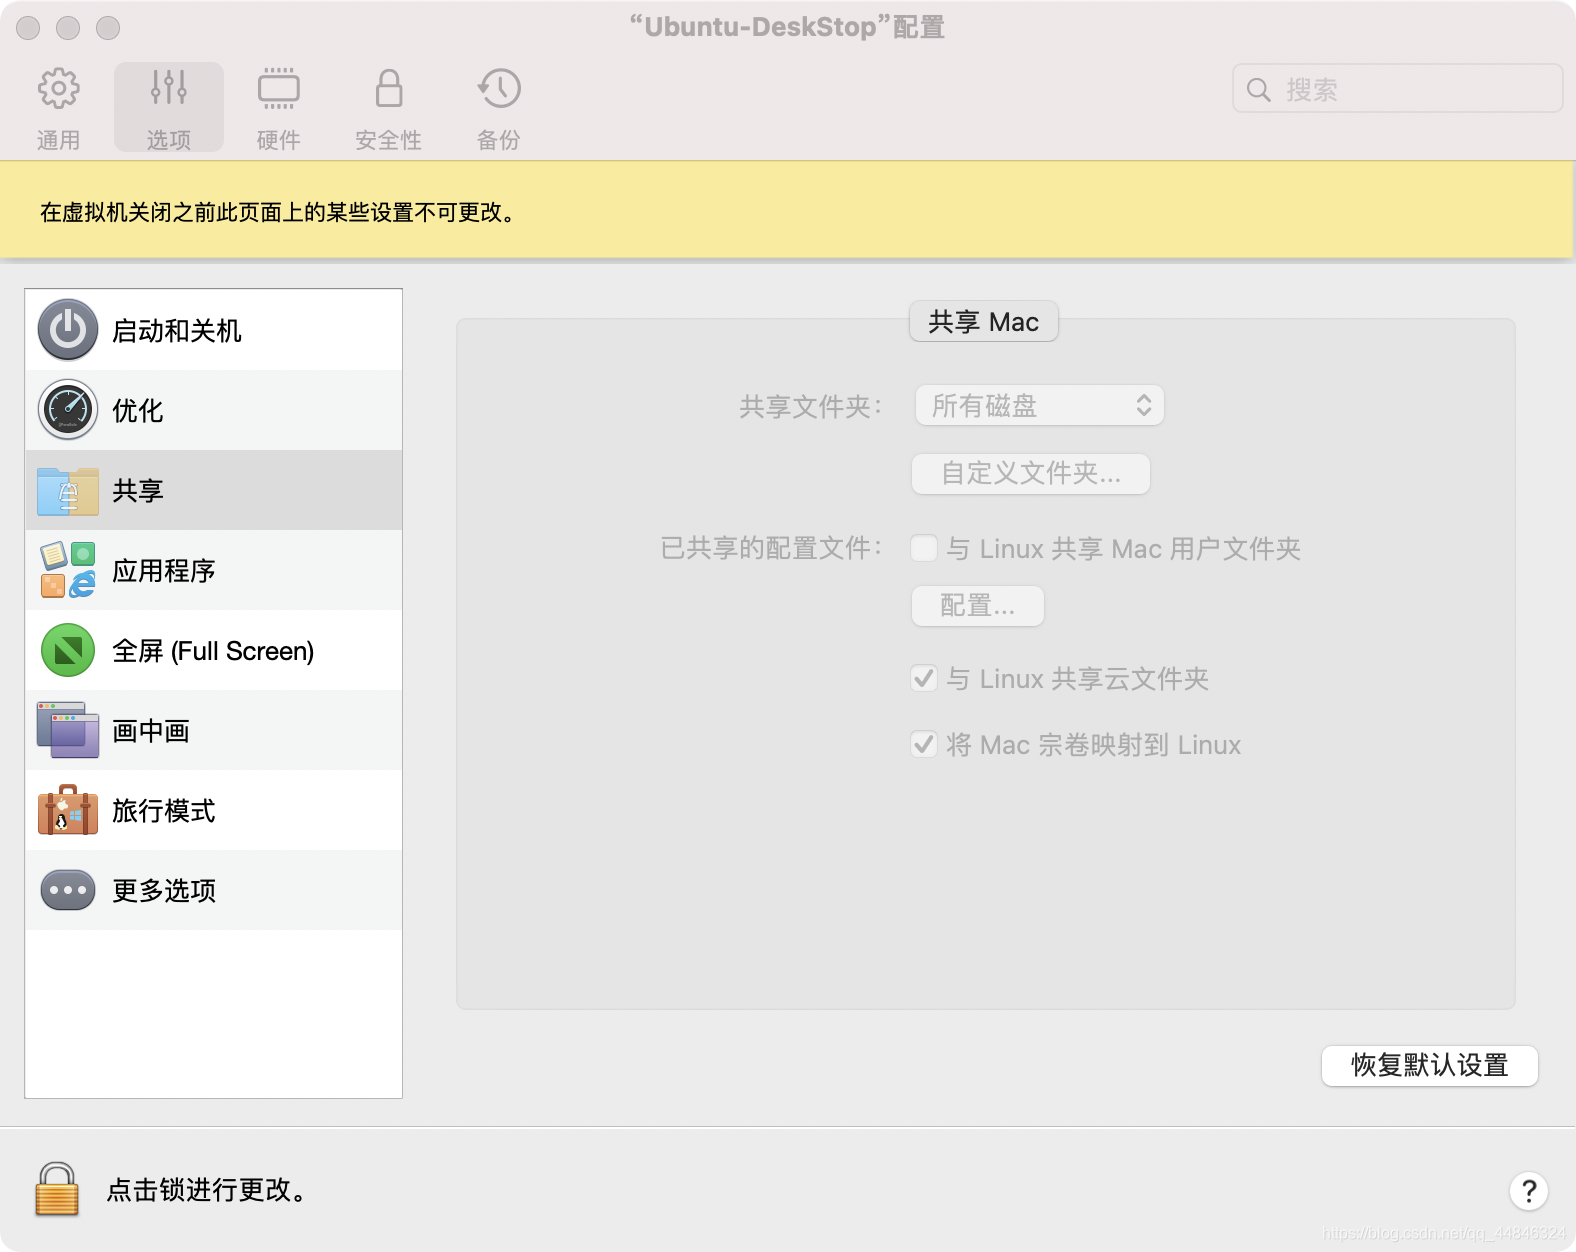Viewport: 1576px width, 1252px height.
Task: Select 应用程序 in the sidebar
Action: (214, 570)
